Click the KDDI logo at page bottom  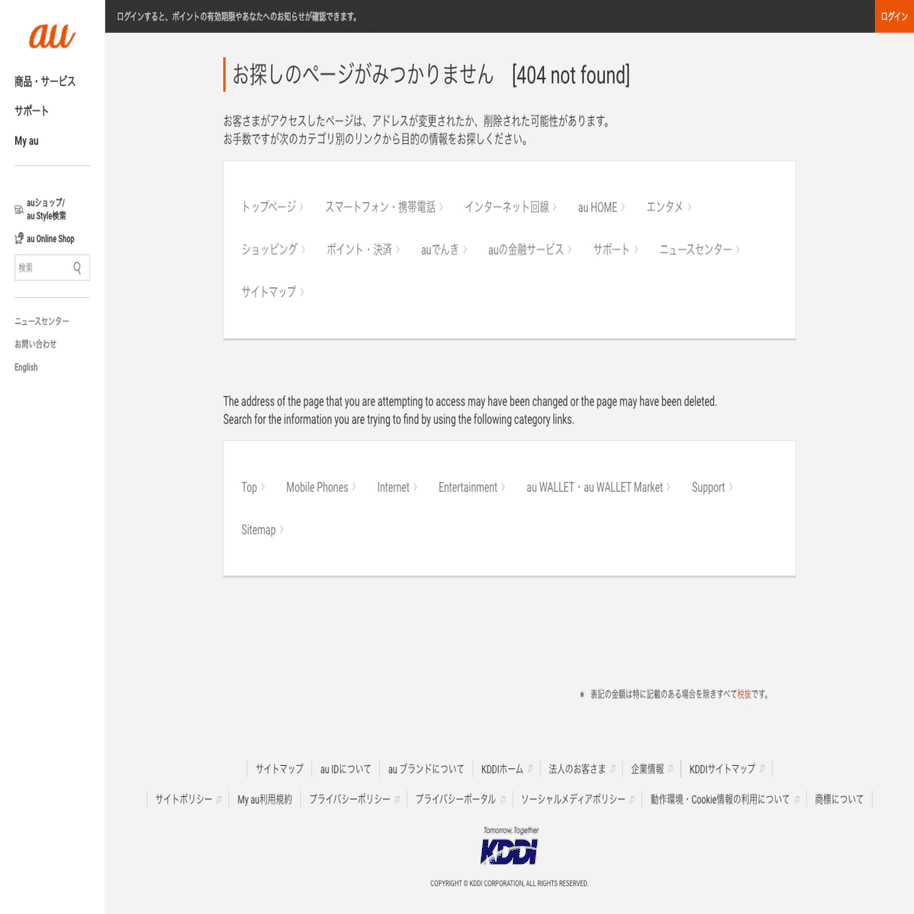[x=509, y=852]
